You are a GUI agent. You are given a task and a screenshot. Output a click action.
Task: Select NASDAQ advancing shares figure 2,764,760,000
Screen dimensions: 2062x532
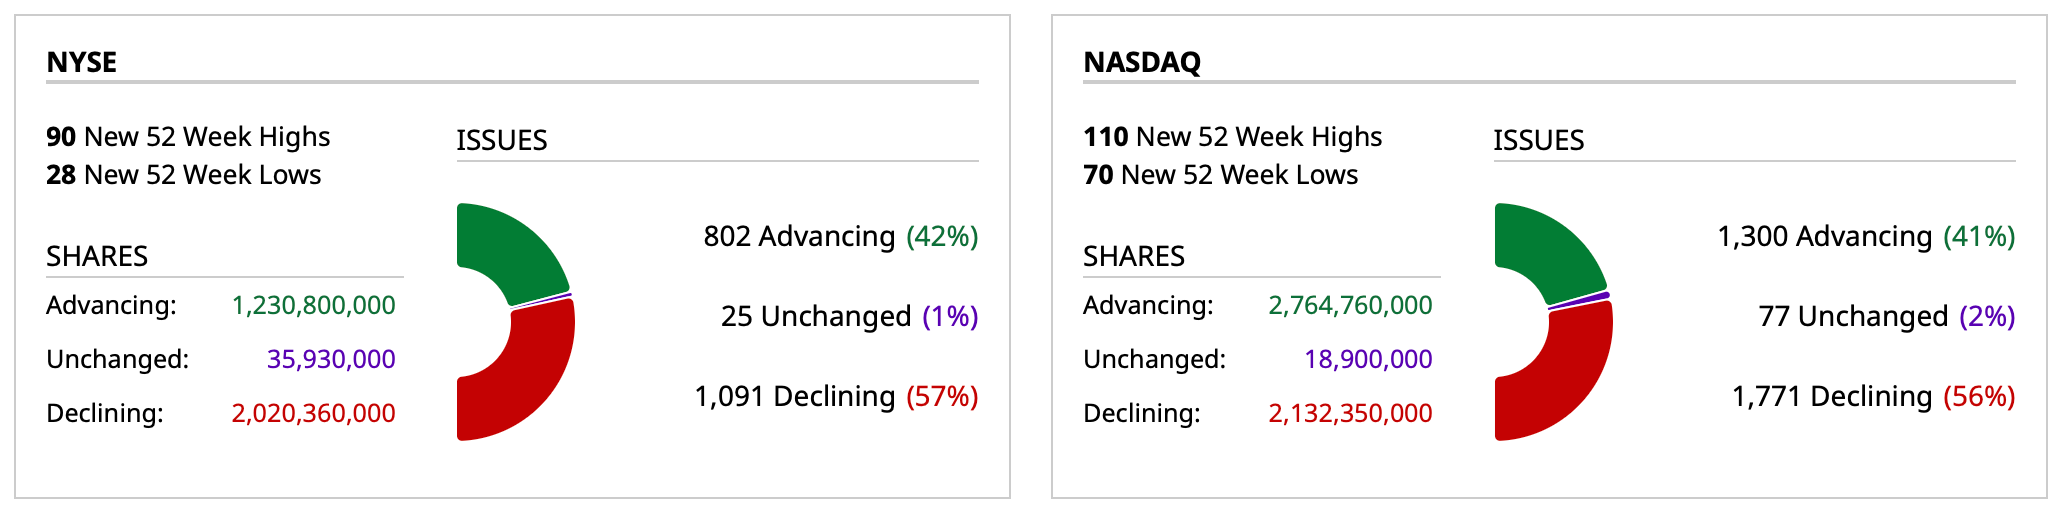1350,305
